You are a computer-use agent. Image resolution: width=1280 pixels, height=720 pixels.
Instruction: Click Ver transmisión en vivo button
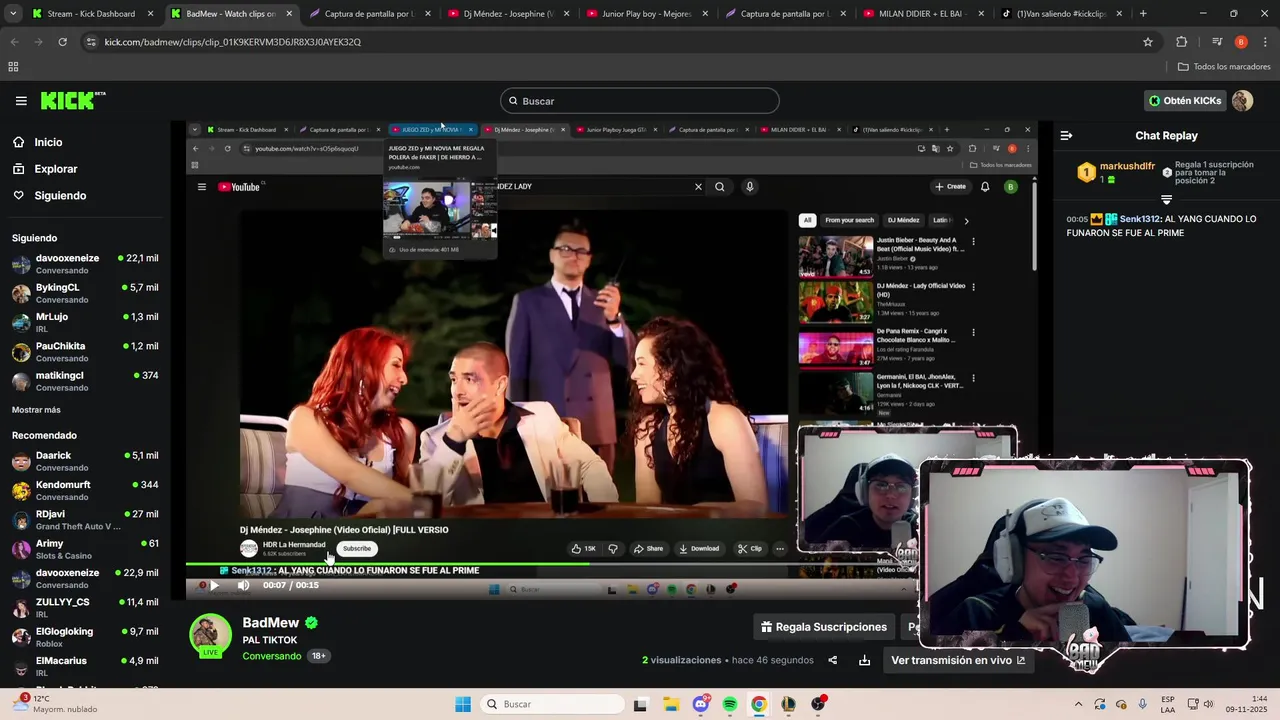click(x=958, y=660)
